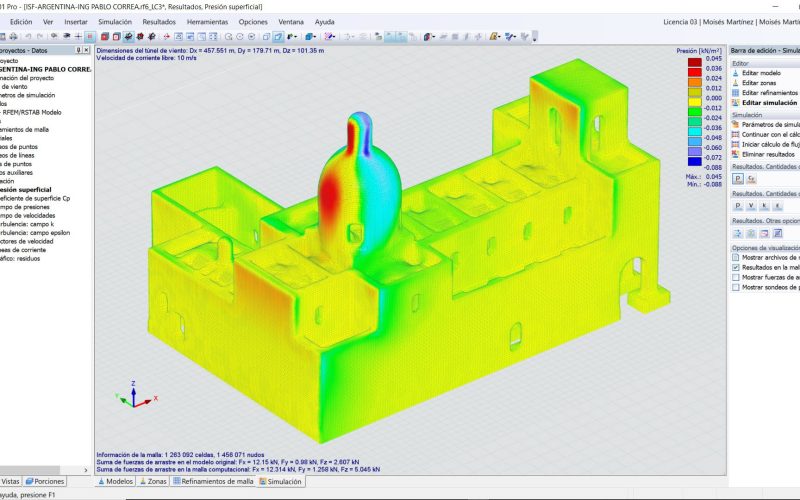
Task: Click the redo arrow in the toolbar
Action: [40, 37]
